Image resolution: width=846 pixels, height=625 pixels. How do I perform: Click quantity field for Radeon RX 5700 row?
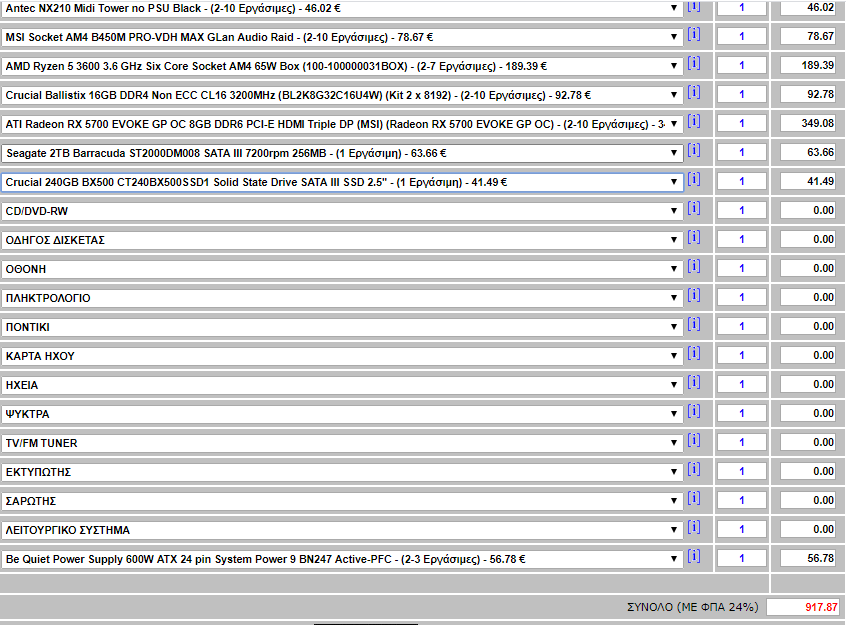(x=742, y=123)
